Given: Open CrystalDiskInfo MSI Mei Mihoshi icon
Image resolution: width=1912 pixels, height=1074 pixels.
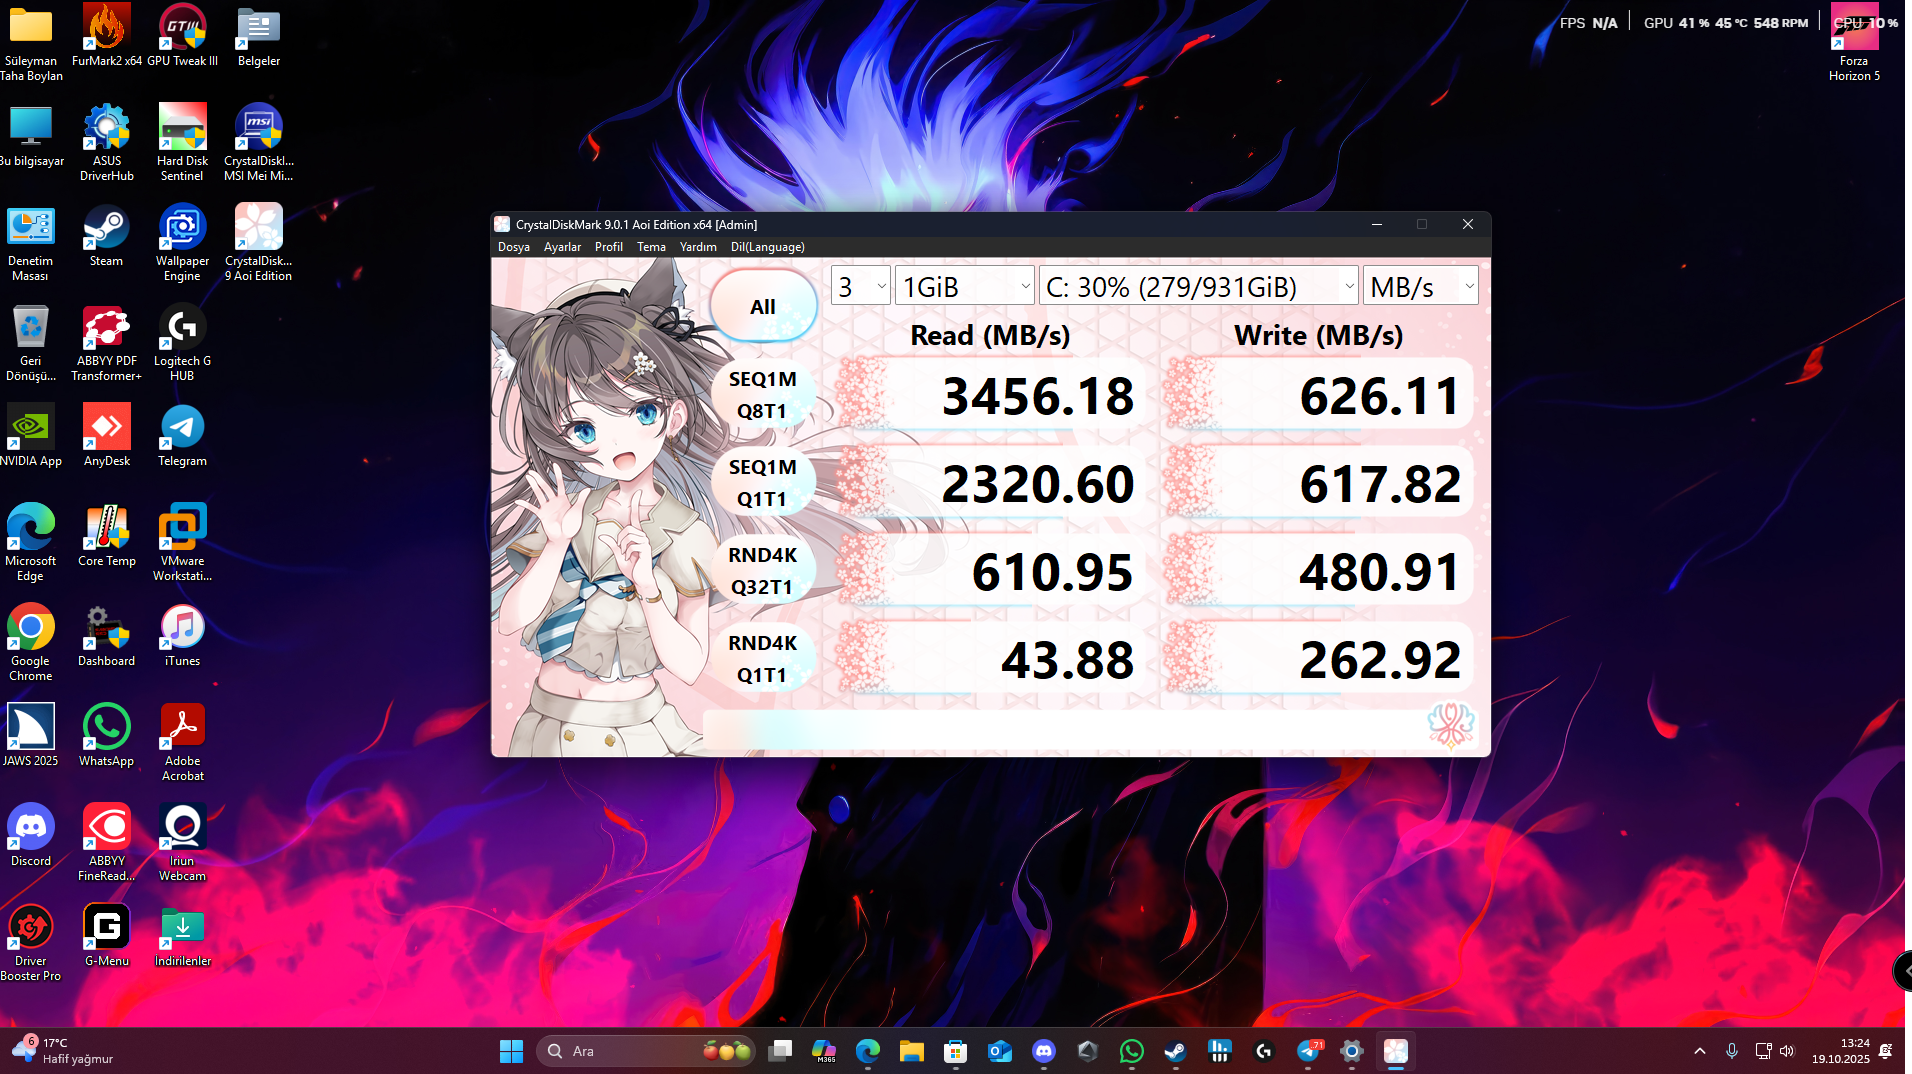Looking at the screenshot, I should [258, 142].
